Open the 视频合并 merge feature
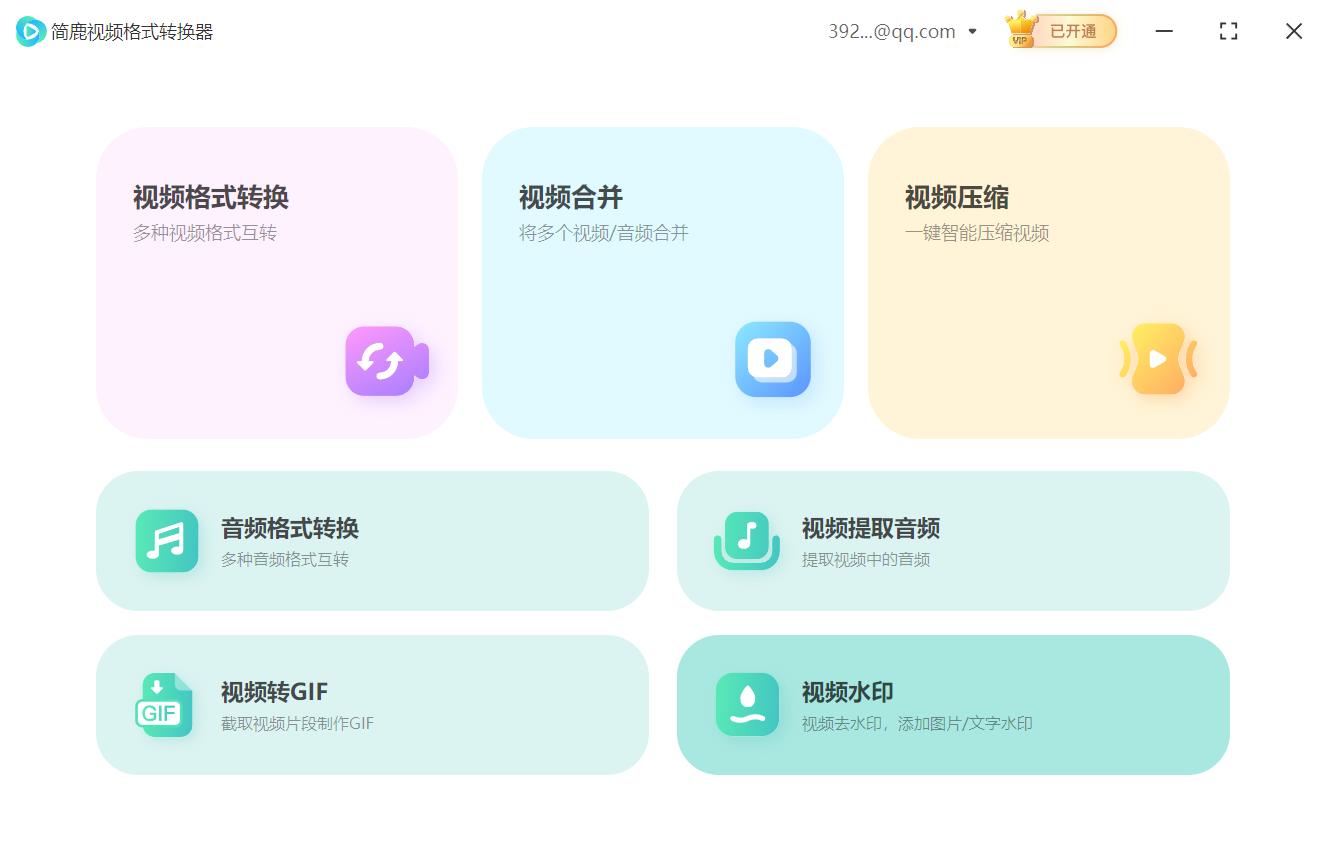 pyautogui.click(x=663, y=283)
